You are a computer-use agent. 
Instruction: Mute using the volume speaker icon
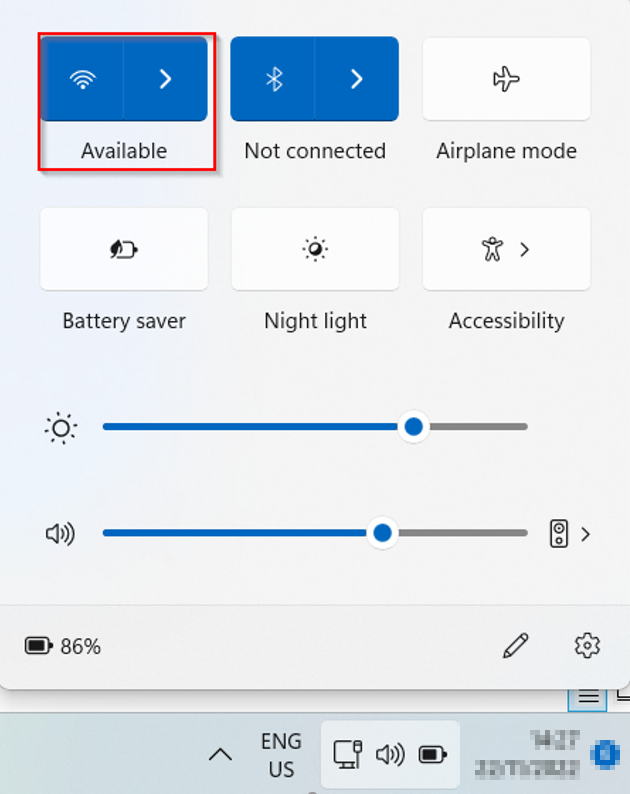point(60,534)
